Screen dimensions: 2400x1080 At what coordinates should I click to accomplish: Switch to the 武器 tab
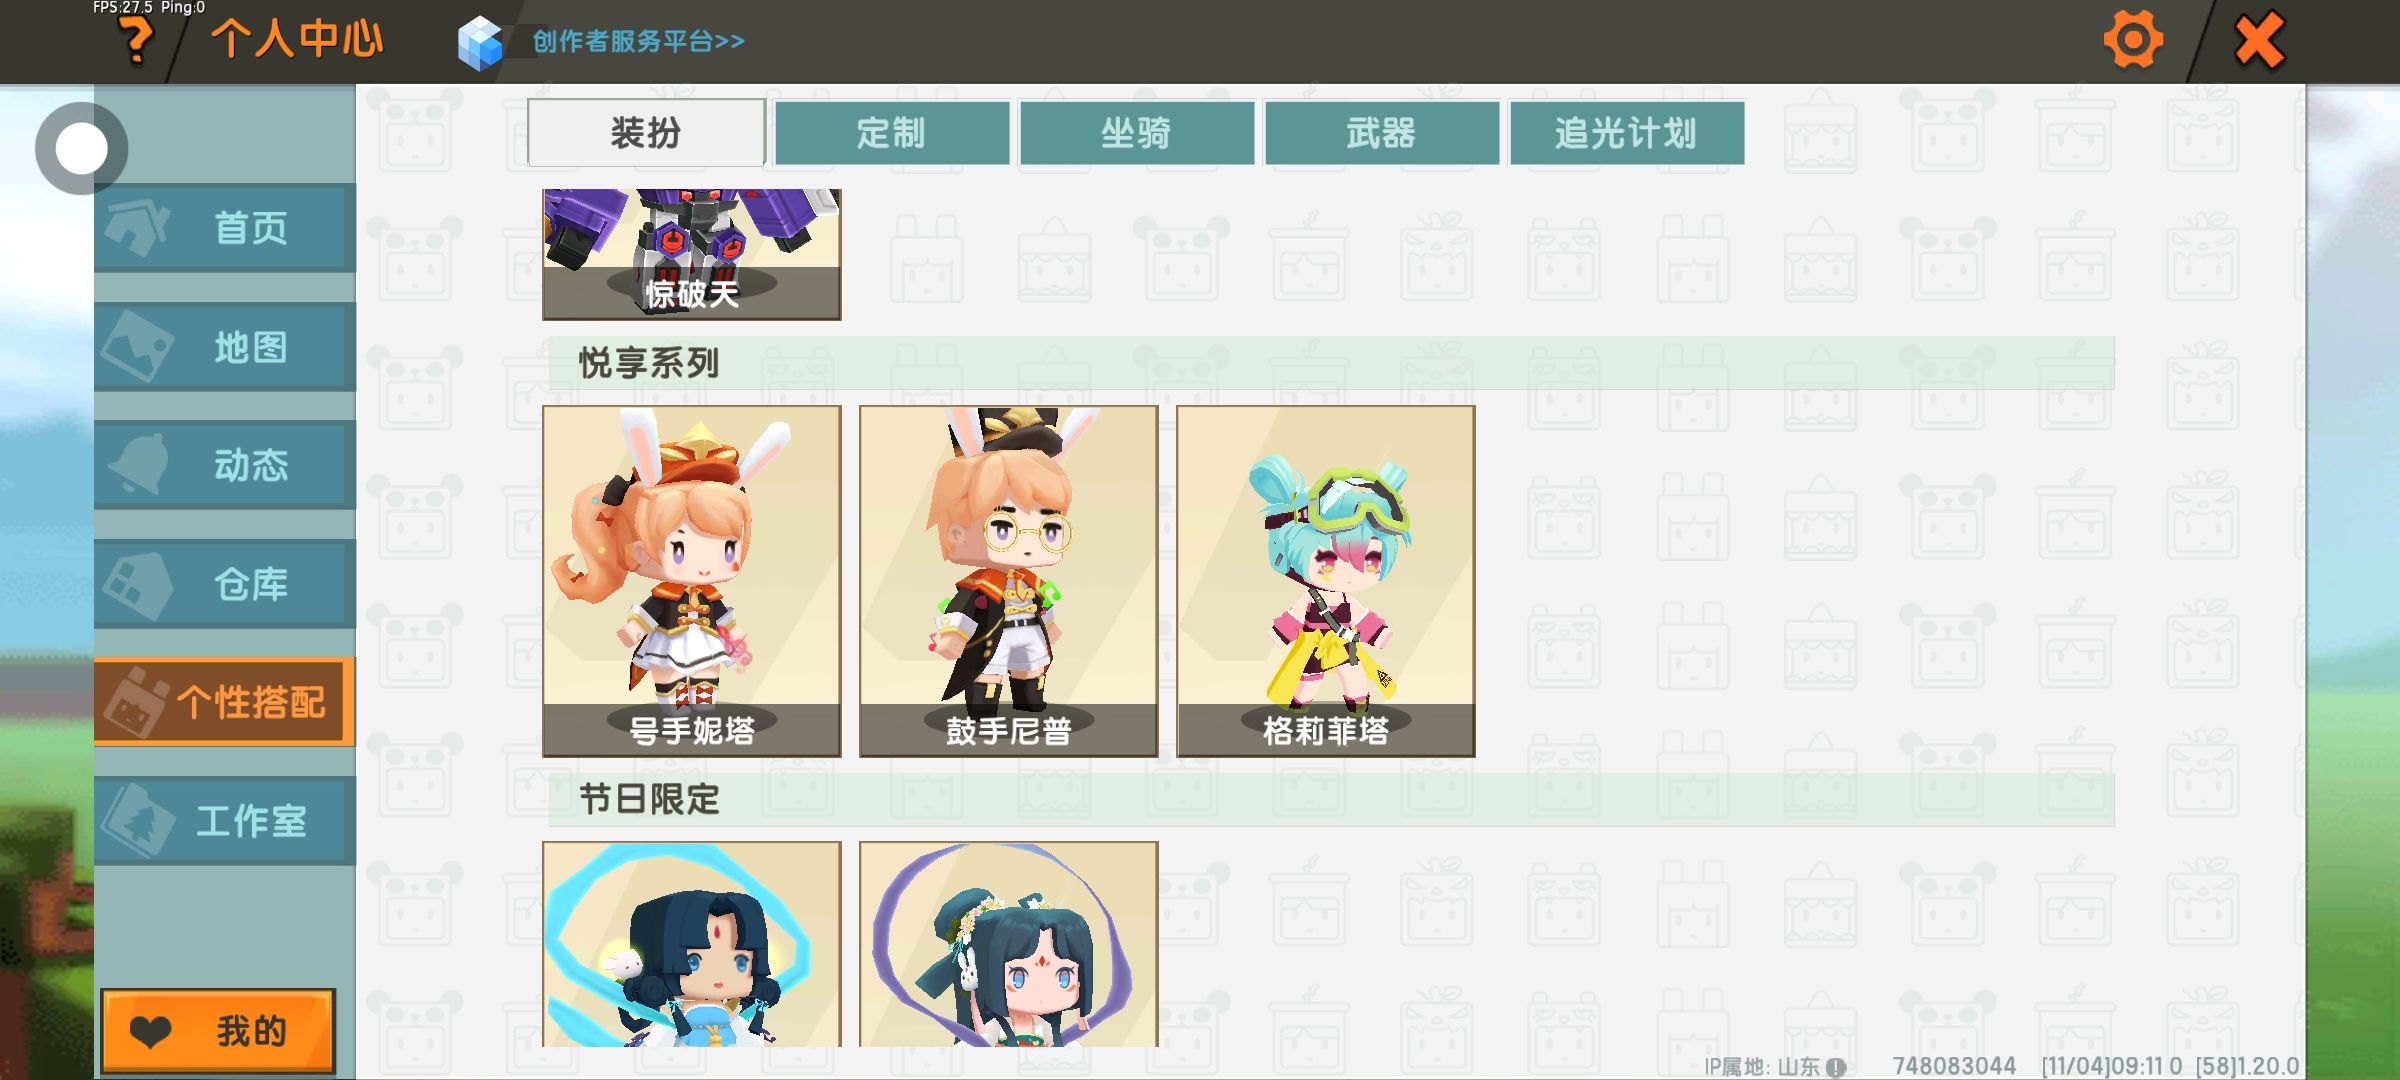pyautogui.click(x=1382, y=132)
